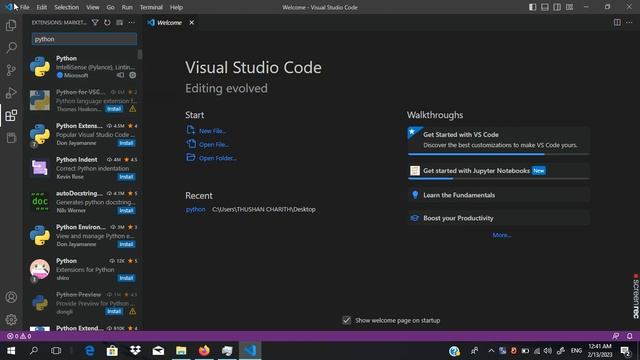Install Python Environment Manager extension
The width and height of the screenshot is (640, 360).
pyautogui.click(x=126, y=244)
